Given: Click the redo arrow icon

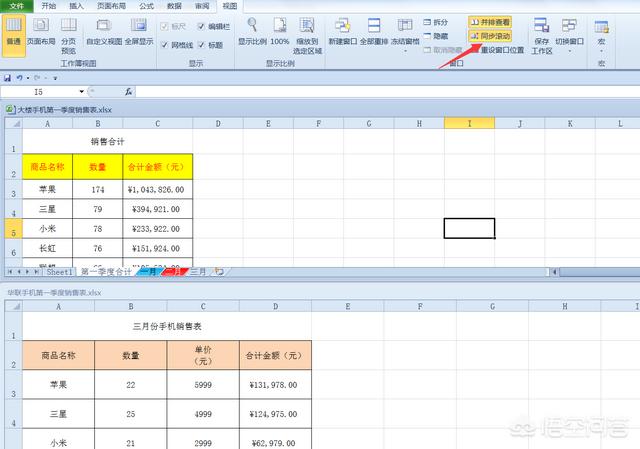Looking at the screenshot, I should coord(37,78).
